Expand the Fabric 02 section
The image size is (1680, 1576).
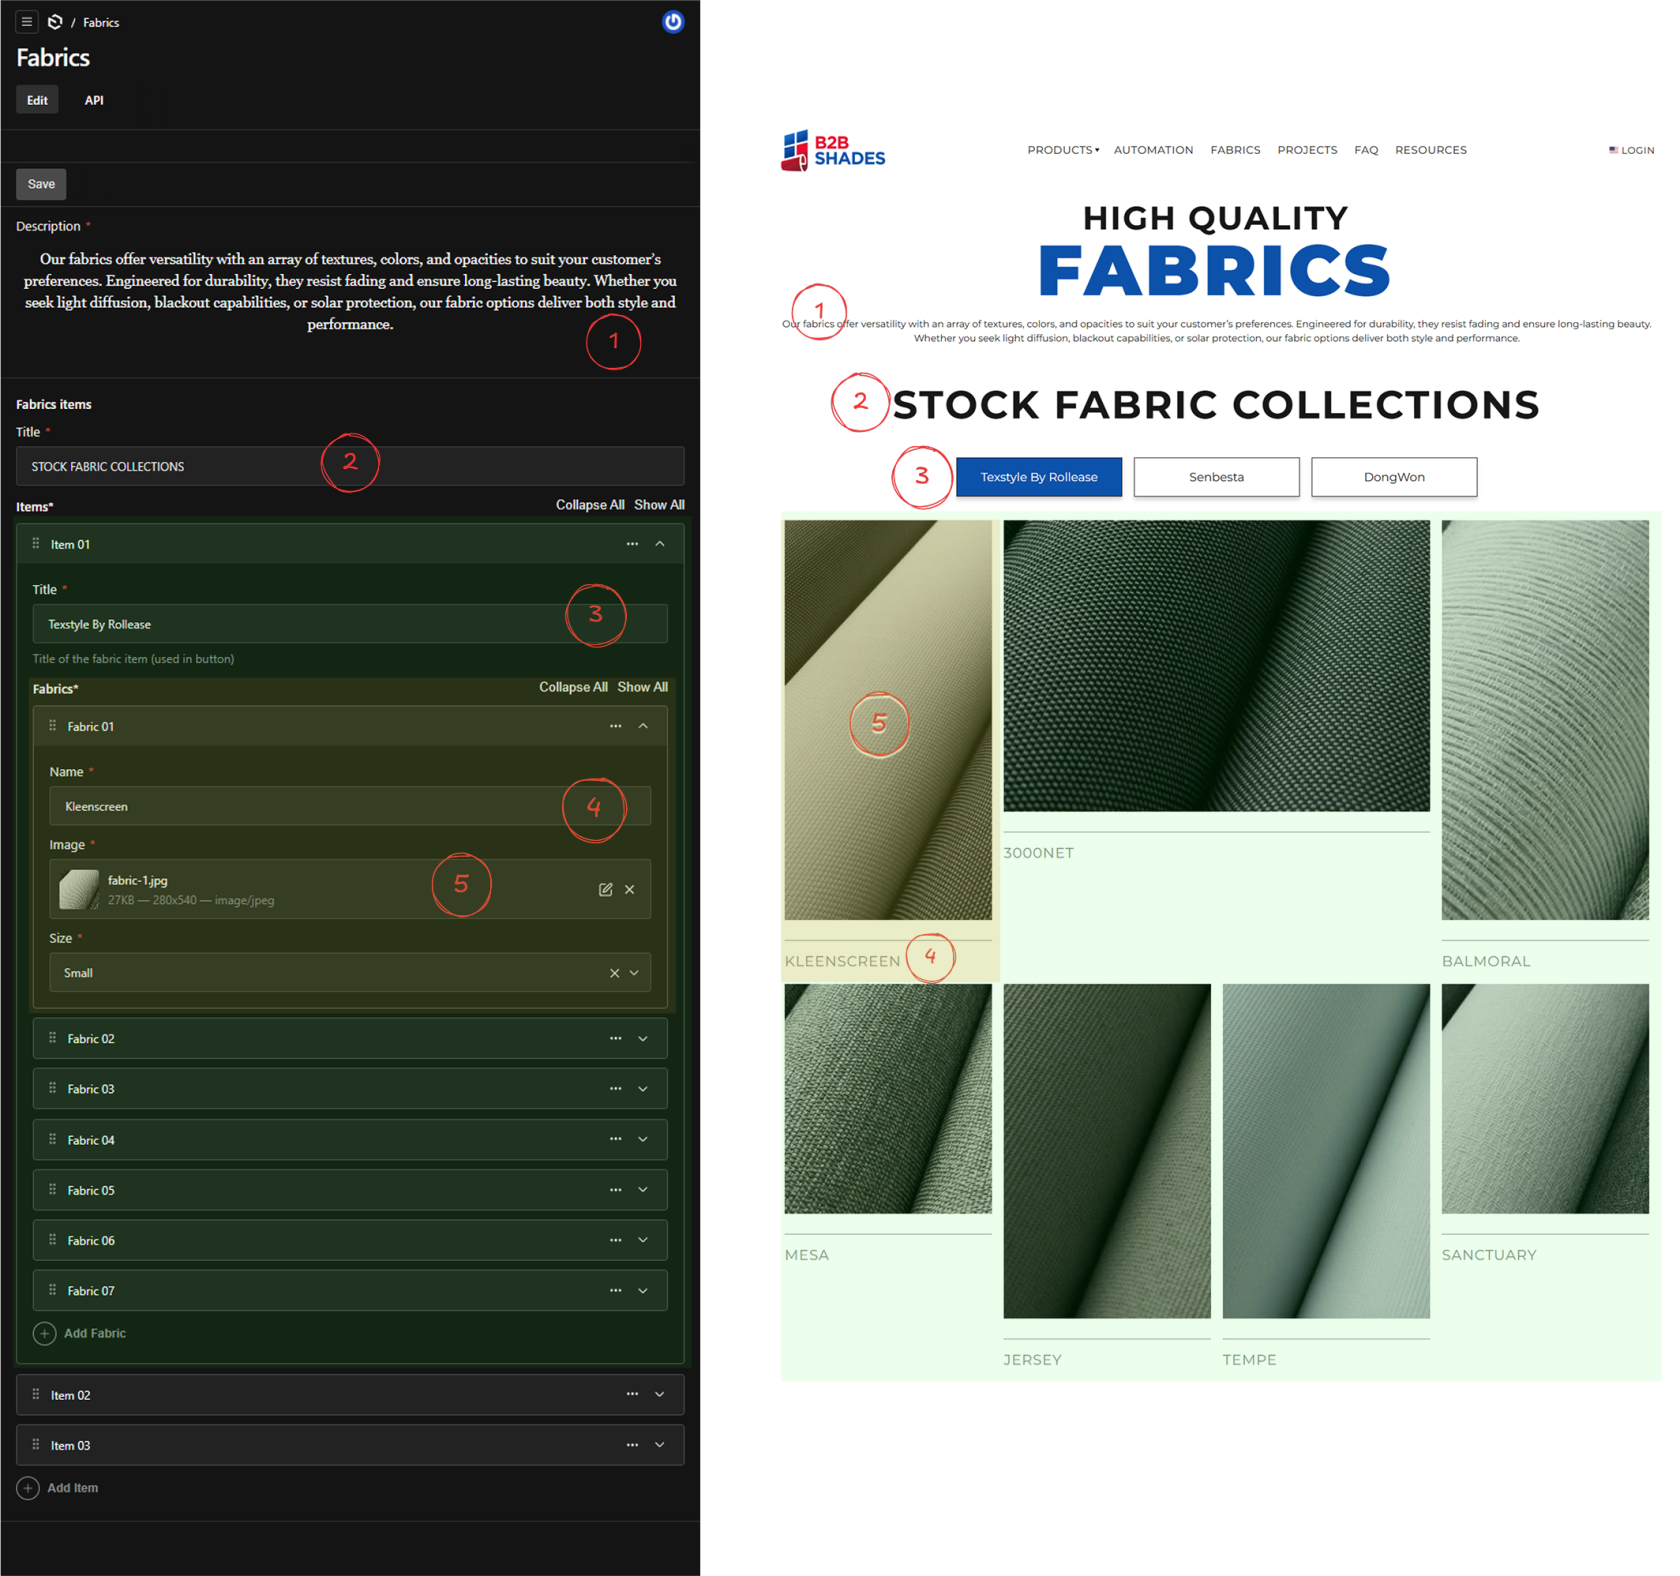(x=643, y=1038)
